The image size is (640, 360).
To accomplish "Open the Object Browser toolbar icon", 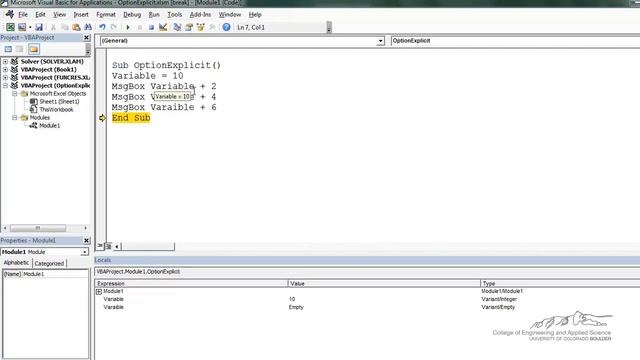I will [200, 27].
